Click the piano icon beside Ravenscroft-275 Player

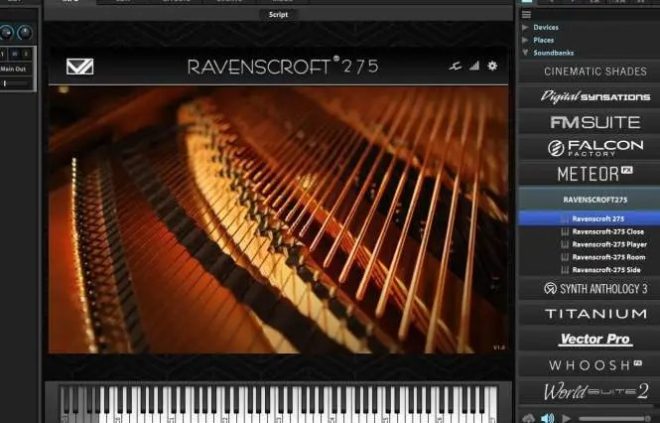tap(565, 245)
